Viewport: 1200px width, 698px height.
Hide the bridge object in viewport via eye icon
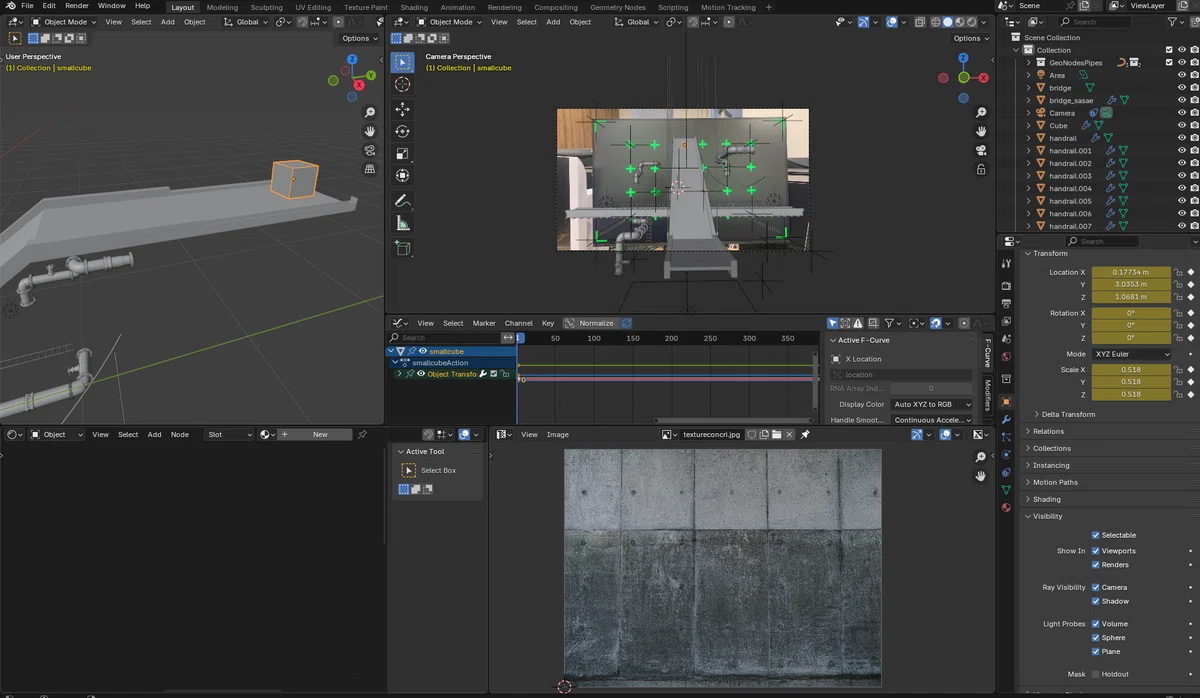coord(1182,88)
